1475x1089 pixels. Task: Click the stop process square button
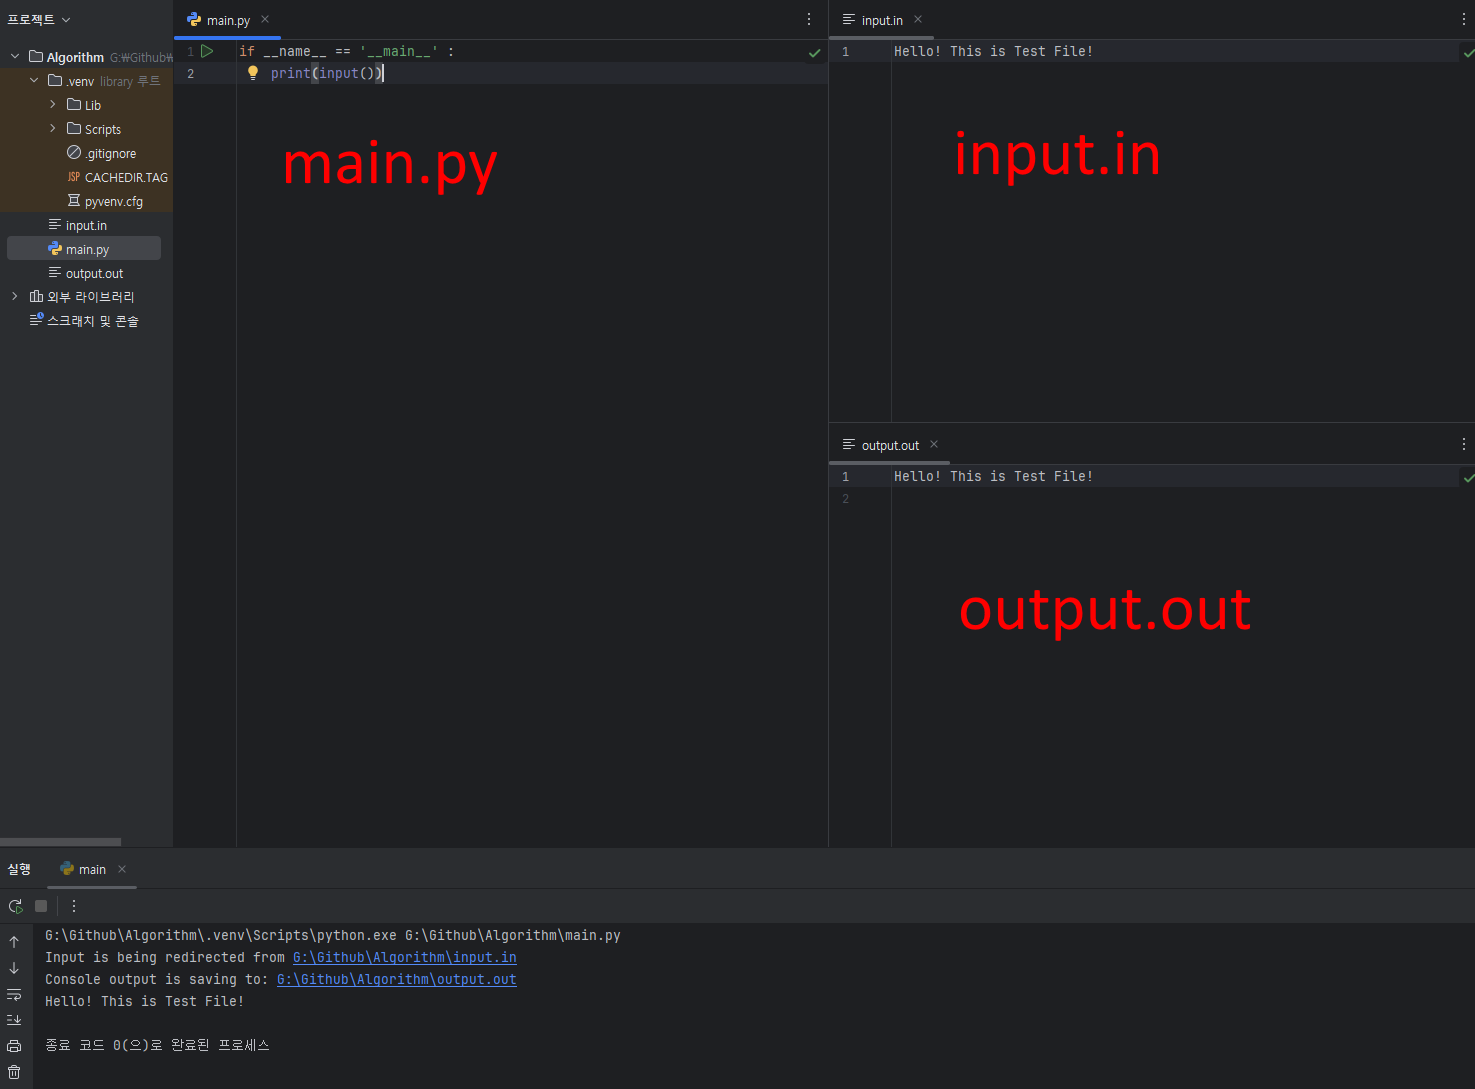tap(41, 906)
